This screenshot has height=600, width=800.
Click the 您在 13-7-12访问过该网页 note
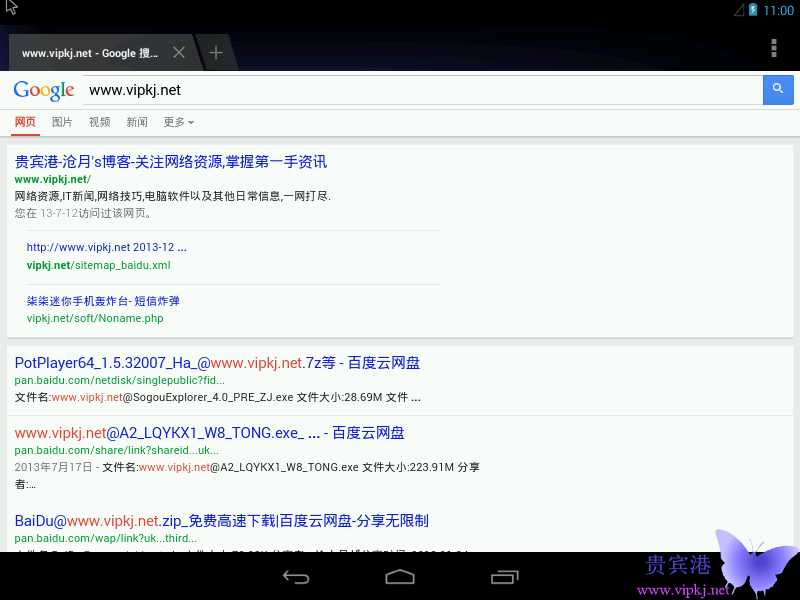(x=84, y=213)
